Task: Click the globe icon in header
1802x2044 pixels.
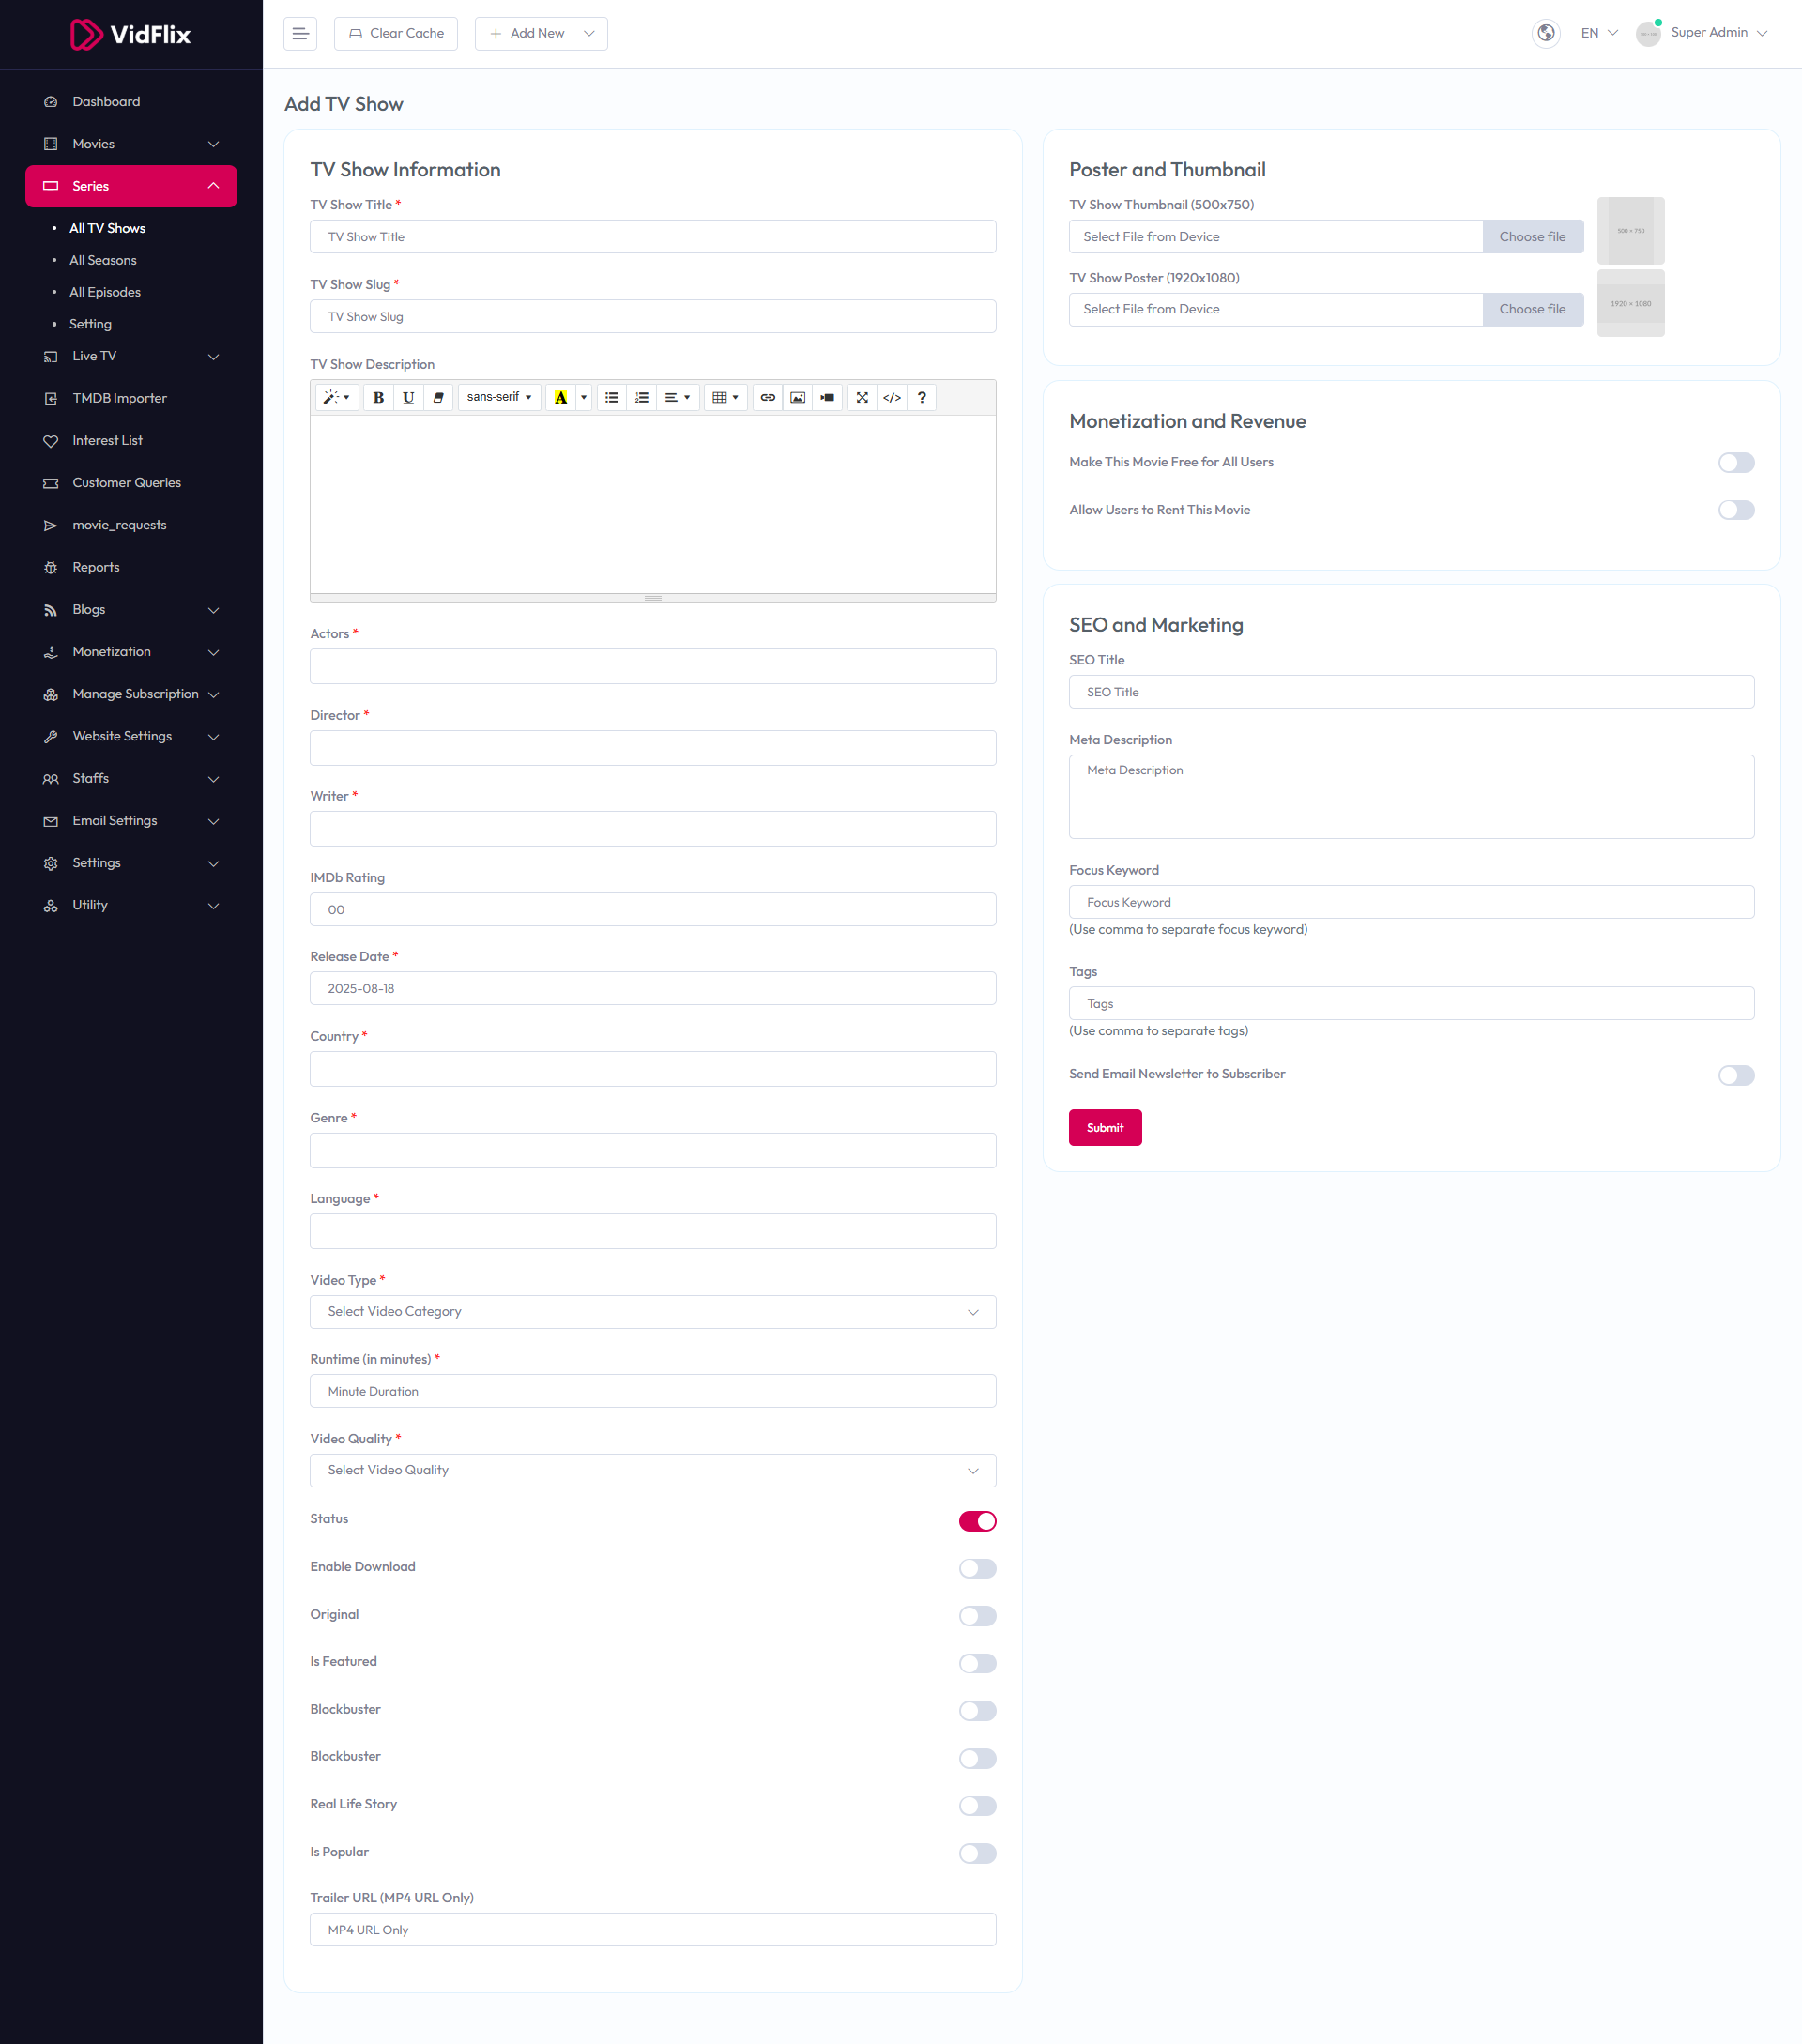Action: tap(1545, 33)
